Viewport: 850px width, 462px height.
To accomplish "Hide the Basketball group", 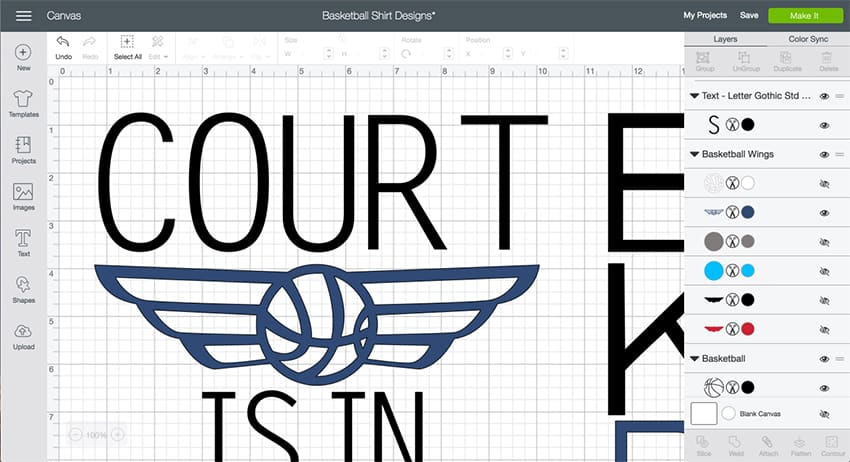I will pyautogui.click(x=824, y=359).
